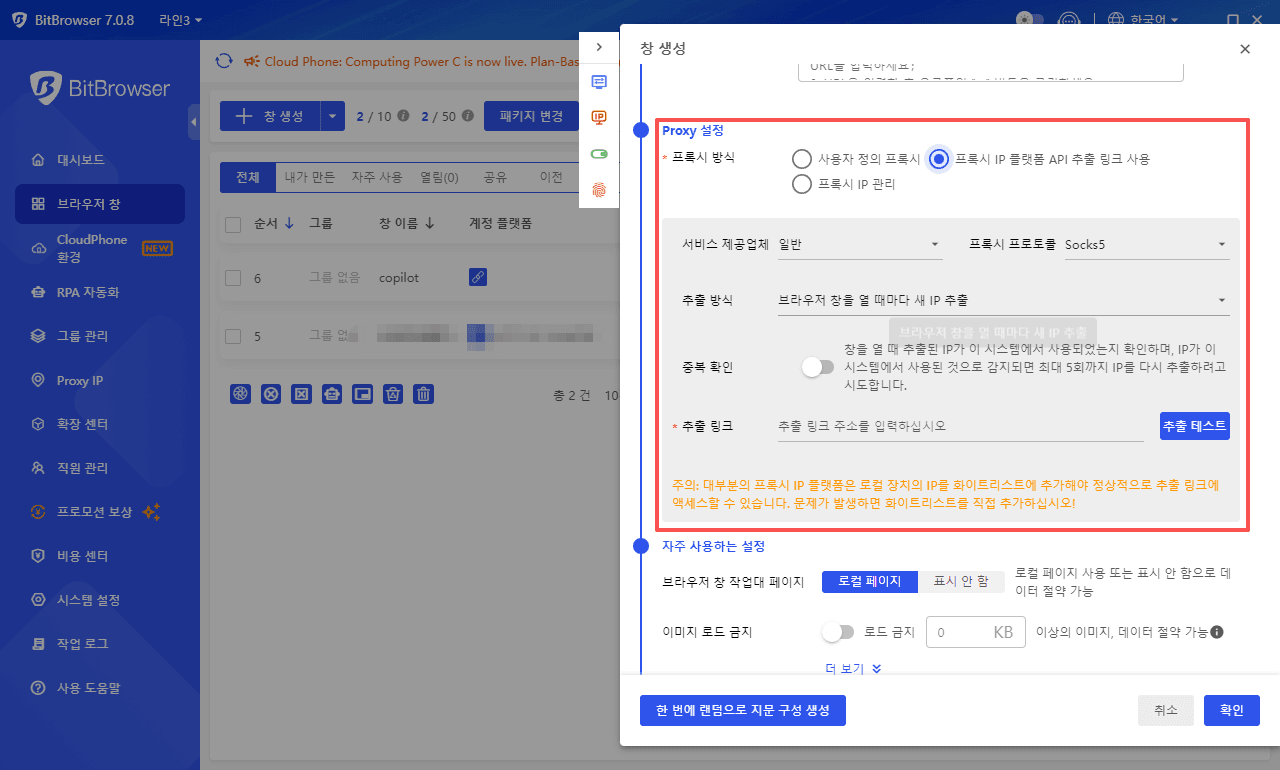Screen dimensions: 1280x770
Task: Click the link icon in copilot row
Action: (478, 277)
